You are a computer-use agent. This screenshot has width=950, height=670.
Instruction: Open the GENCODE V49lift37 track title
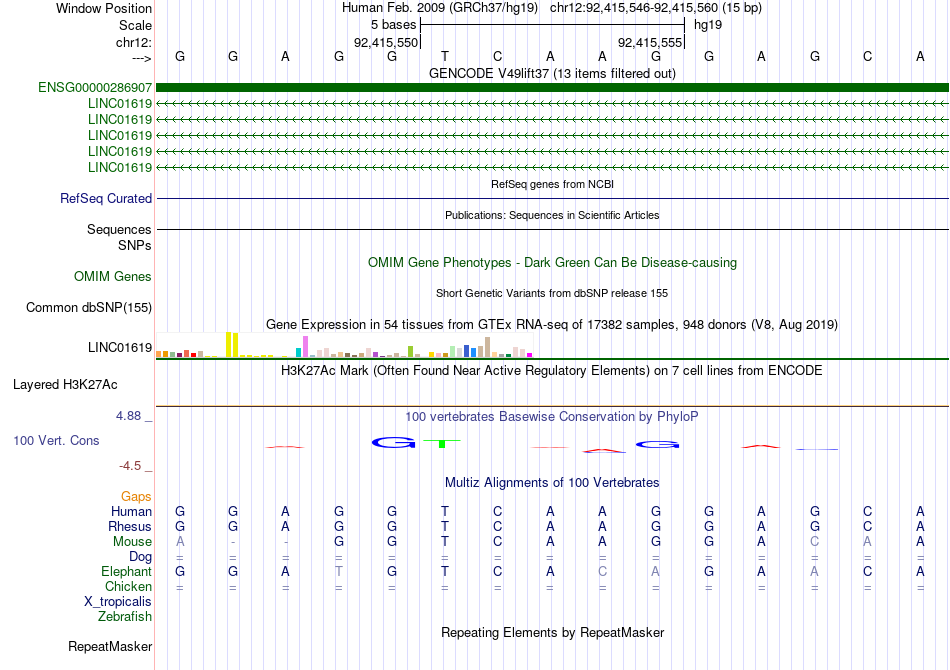(552, 73)
